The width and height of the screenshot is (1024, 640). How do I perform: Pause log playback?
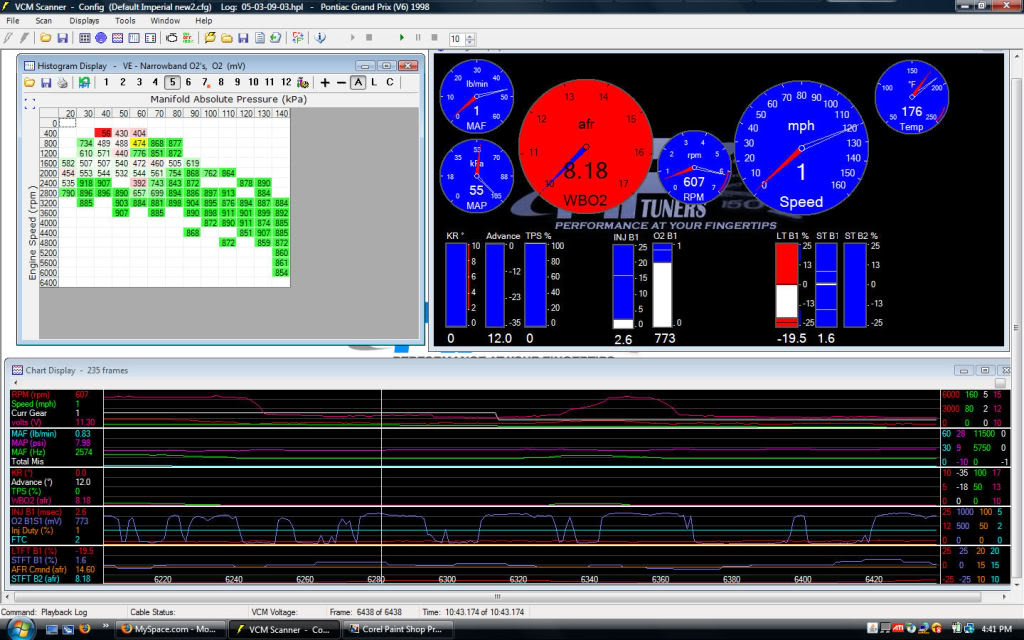tap(418, 38)
